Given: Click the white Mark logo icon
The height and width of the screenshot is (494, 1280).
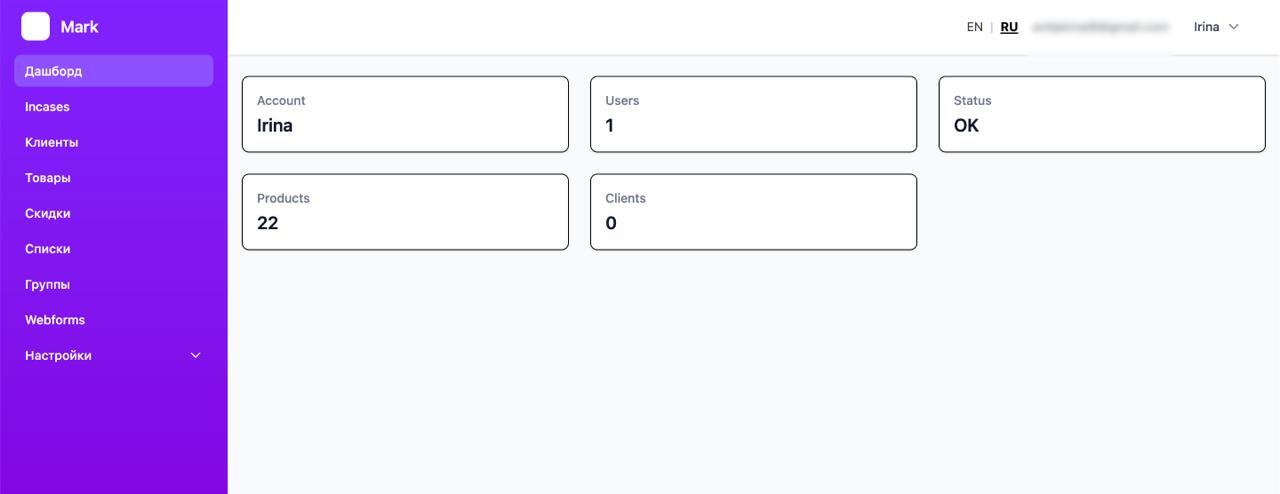Looking at the screenshot, I should (x=35, y=27).
